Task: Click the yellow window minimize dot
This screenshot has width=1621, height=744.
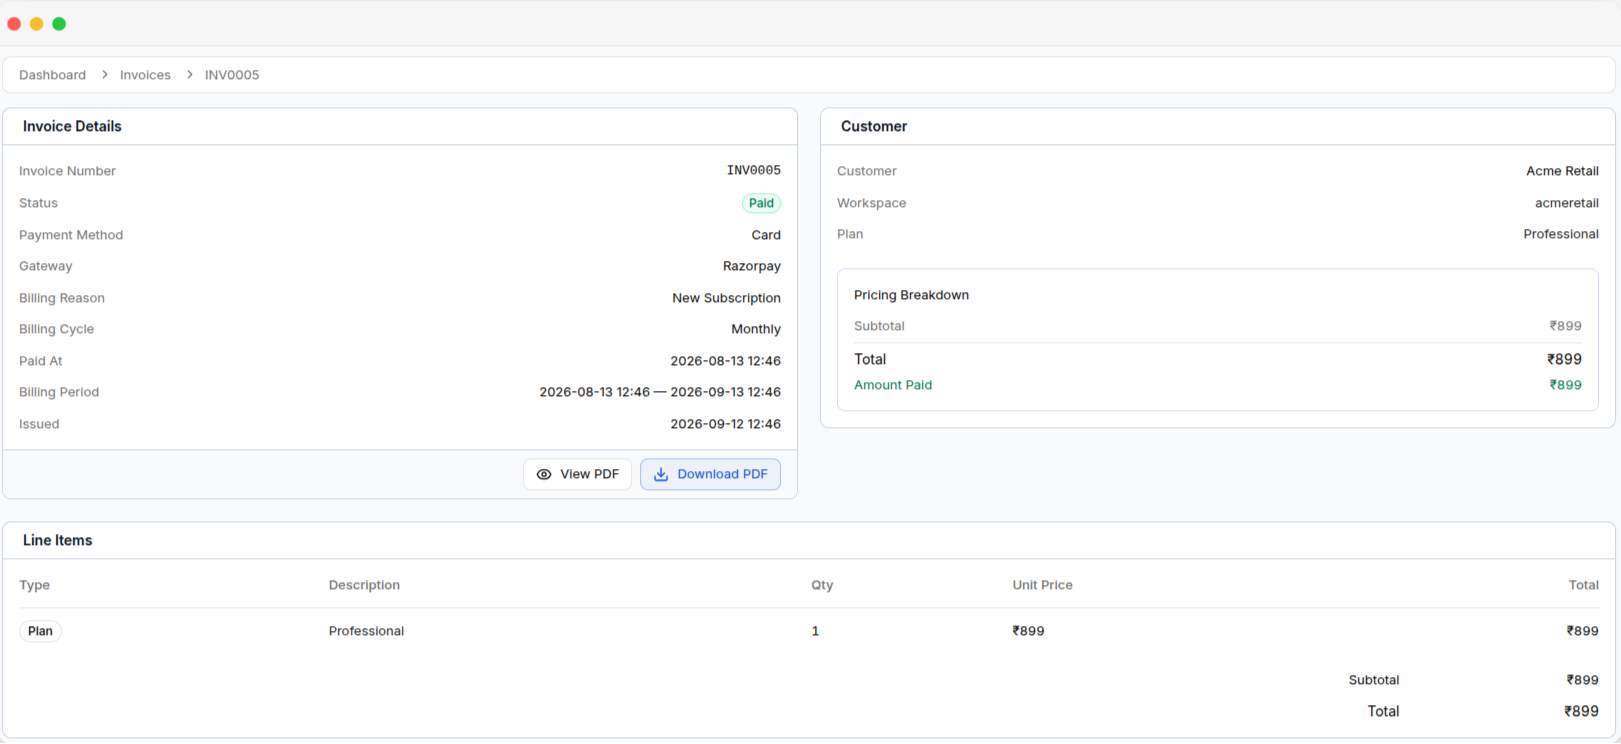Action: (x=37, y=24)
